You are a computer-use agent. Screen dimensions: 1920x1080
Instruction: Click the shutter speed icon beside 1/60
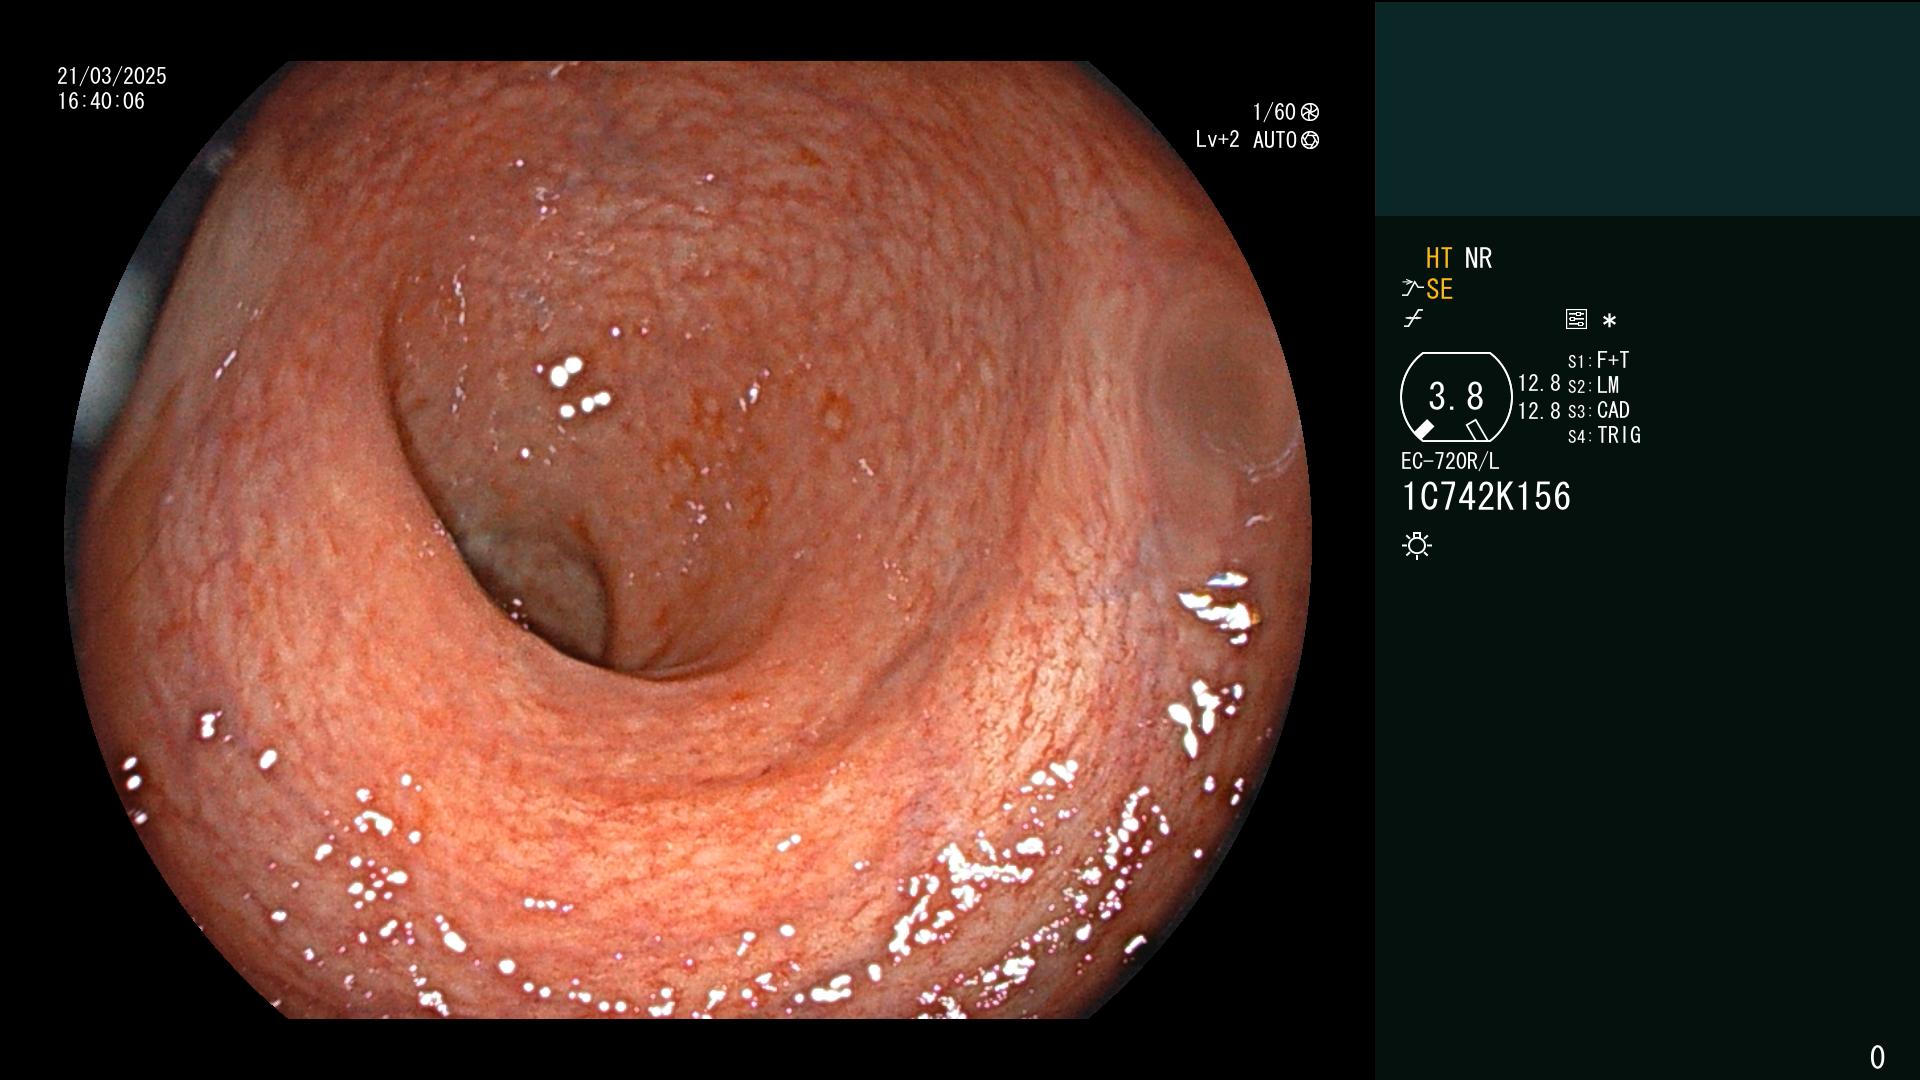click(1310, 112)
